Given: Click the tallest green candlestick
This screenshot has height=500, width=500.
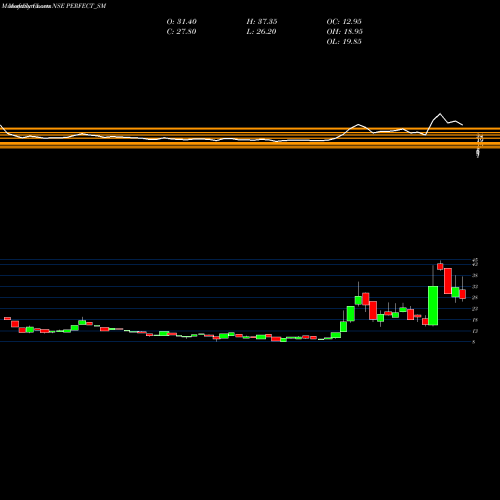Looking at the screenshot, I should [x=433, y=305].
